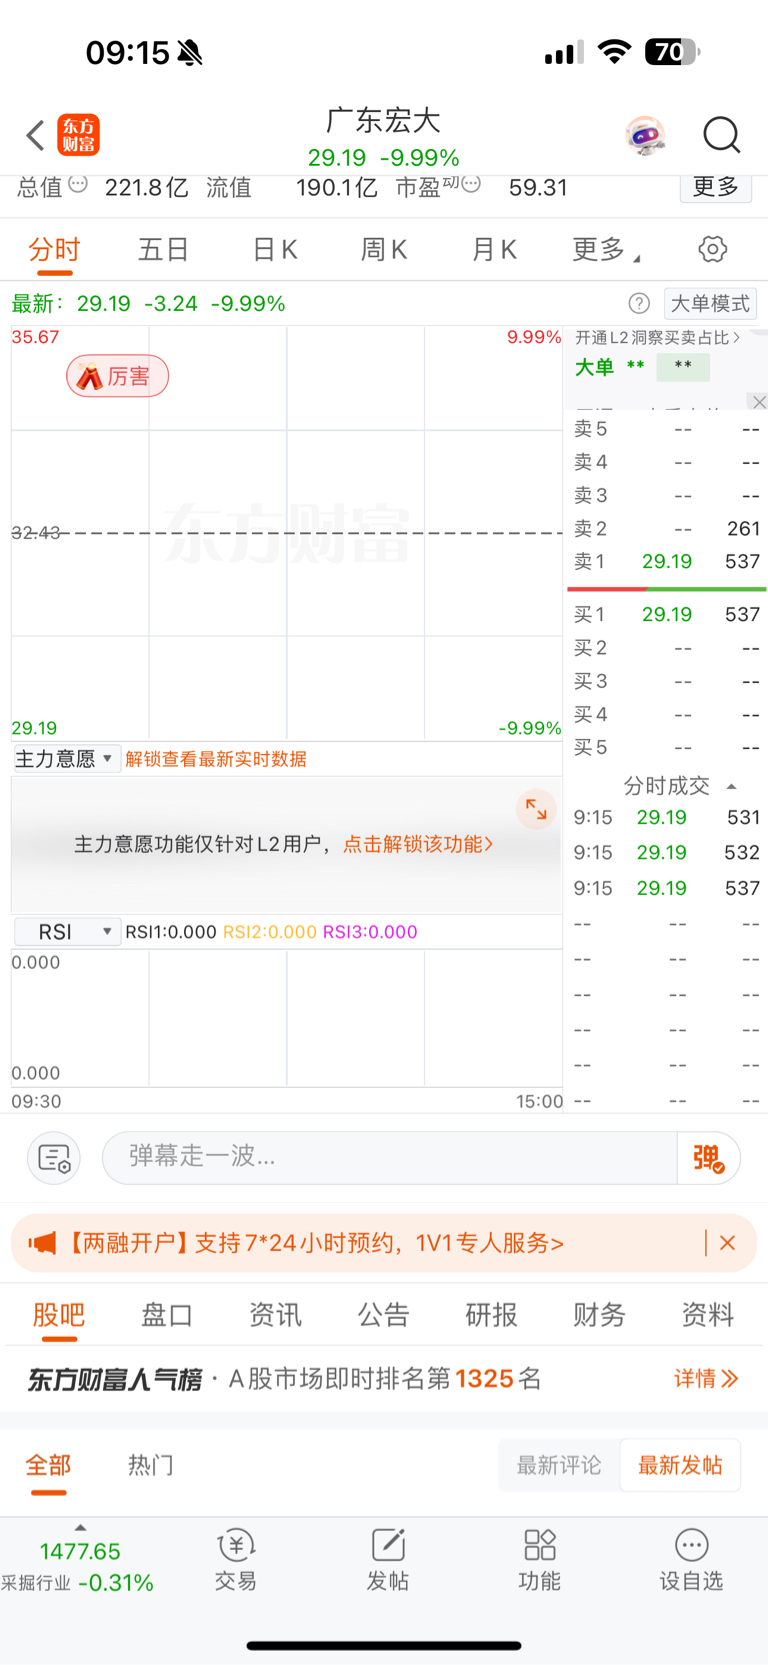Collapse the 分时成交 list arrow
Screen dimensions: 768x1665
click(731, 787)
